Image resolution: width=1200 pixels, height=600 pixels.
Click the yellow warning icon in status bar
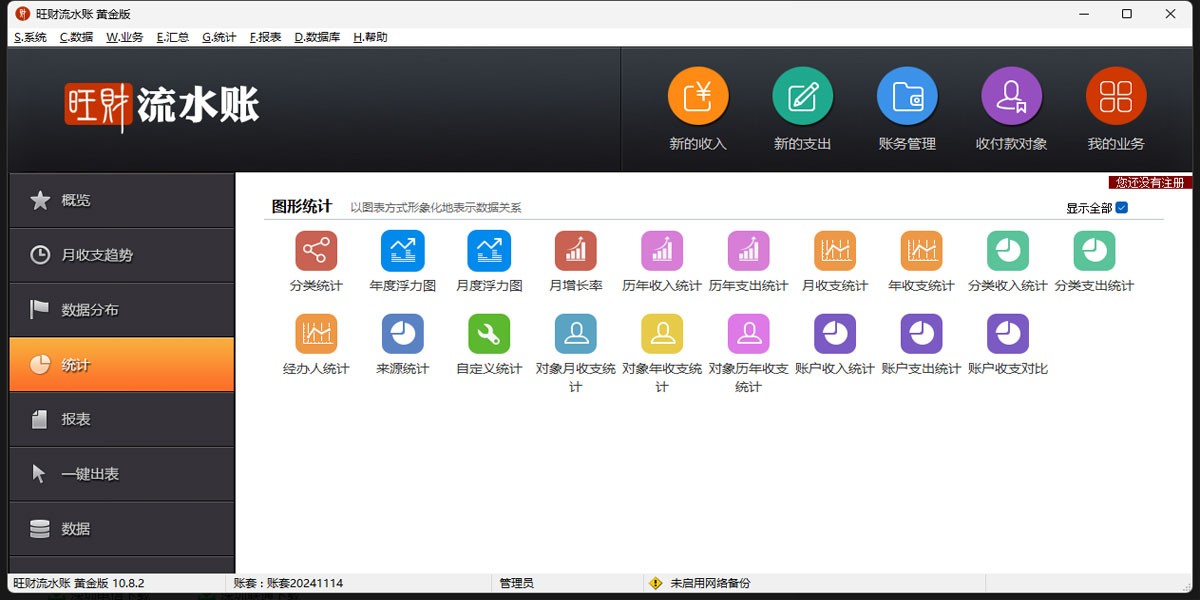tap(656, 583)
